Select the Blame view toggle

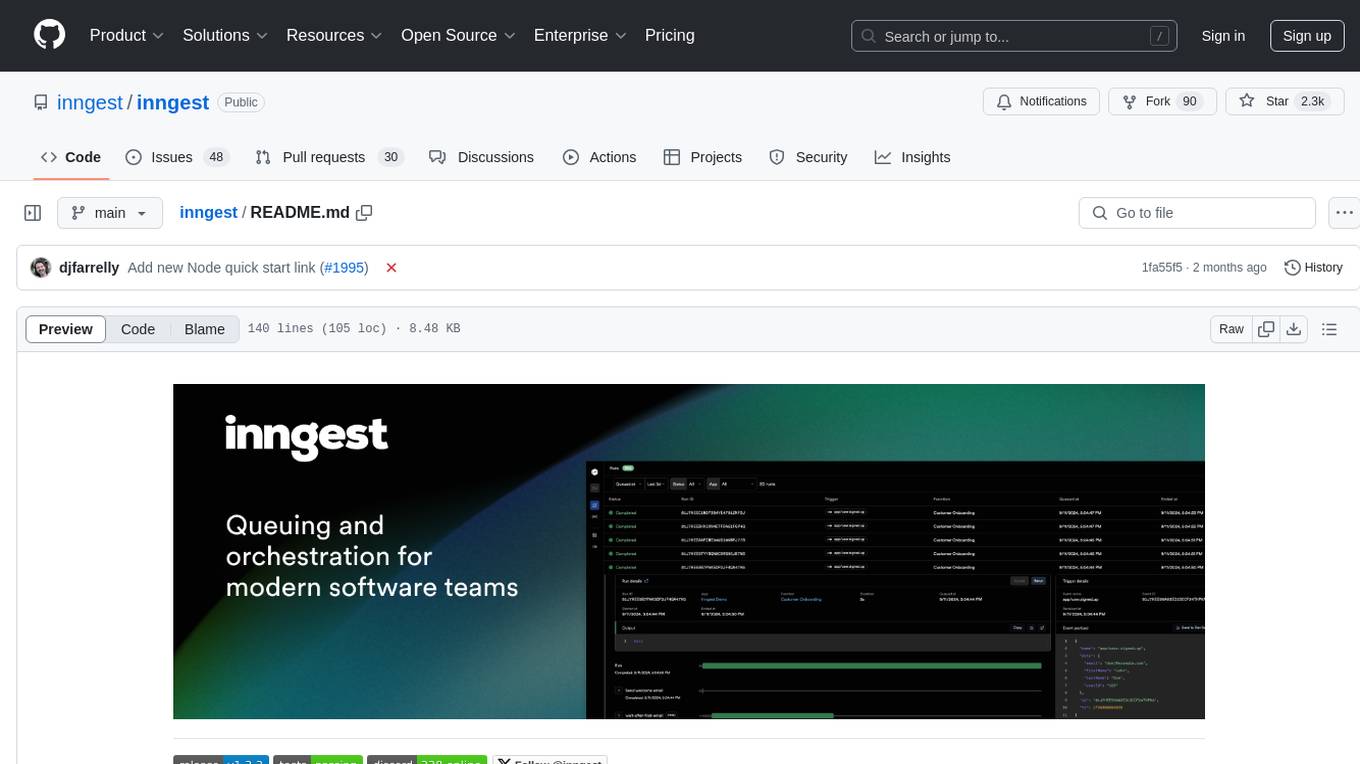coord(204,329)
